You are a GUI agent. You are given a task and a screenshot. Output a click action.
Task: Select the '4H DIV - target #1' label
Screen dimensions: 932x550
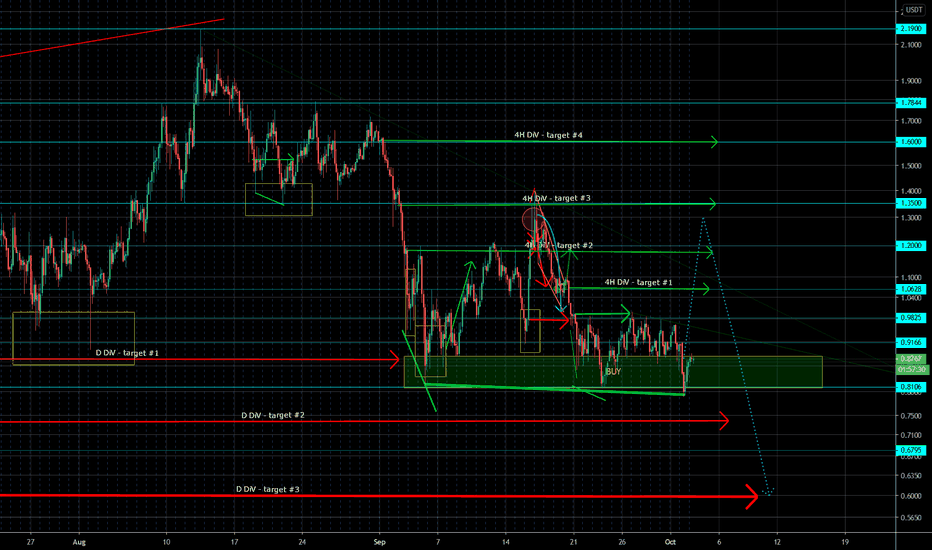click(638, 282)
